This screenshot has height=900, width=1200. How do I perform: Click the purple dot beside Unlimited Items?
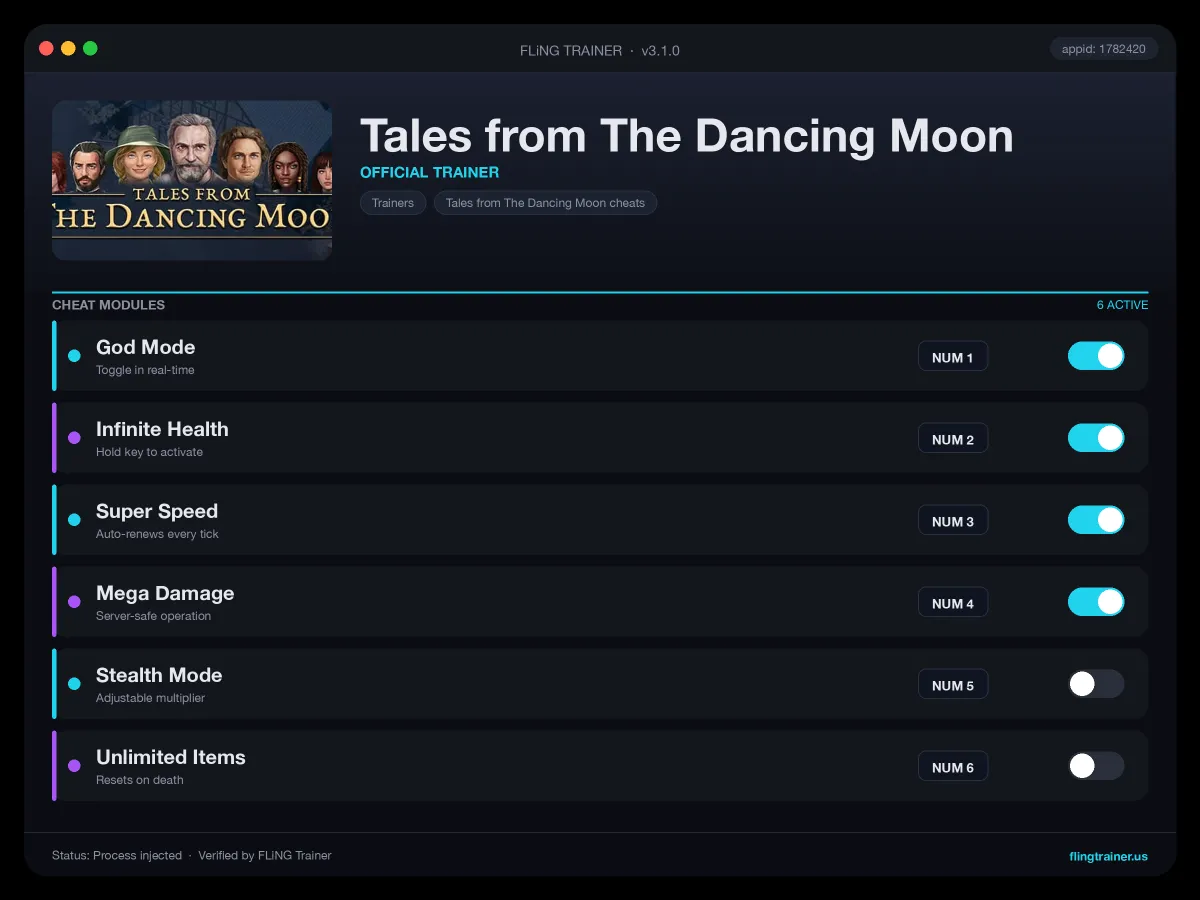[74, 766]
